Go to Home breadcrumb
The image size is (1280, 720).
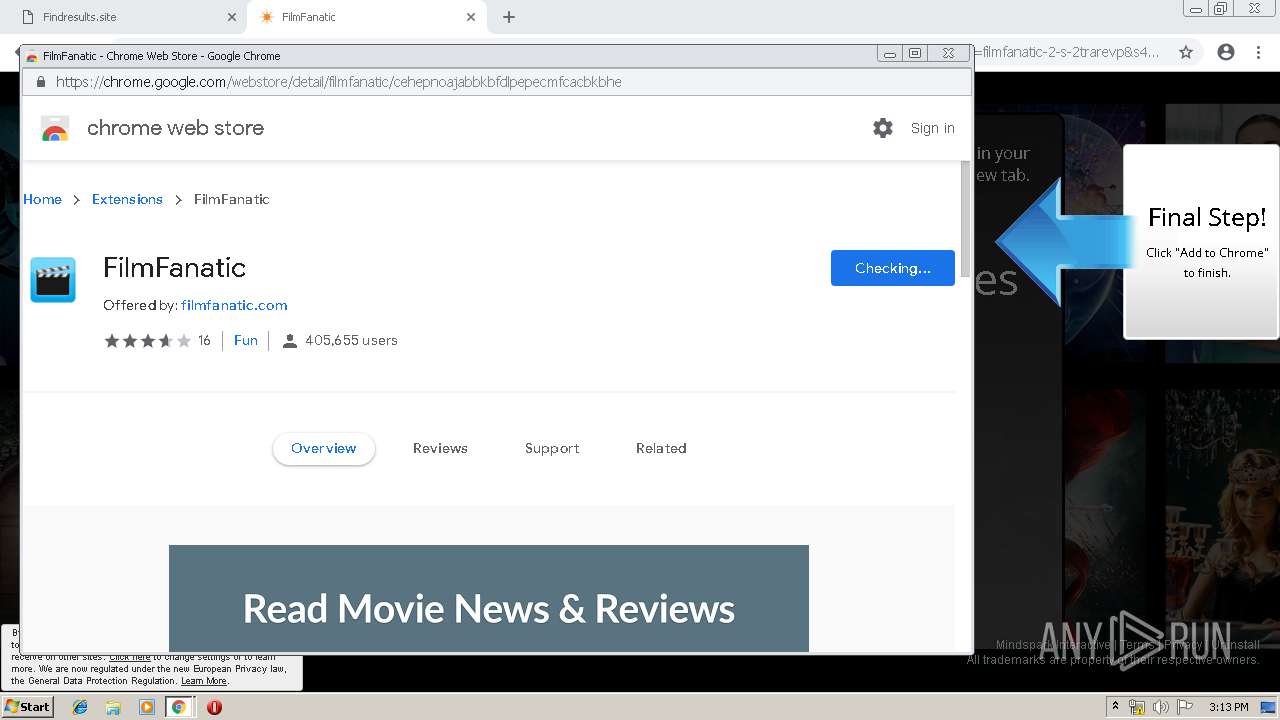pyautogui.click(x=42, y=199)
